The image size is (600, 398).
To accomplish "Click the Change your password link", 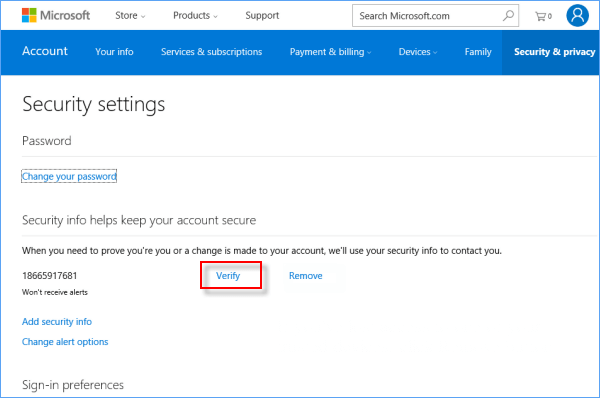I will [69, 176].
